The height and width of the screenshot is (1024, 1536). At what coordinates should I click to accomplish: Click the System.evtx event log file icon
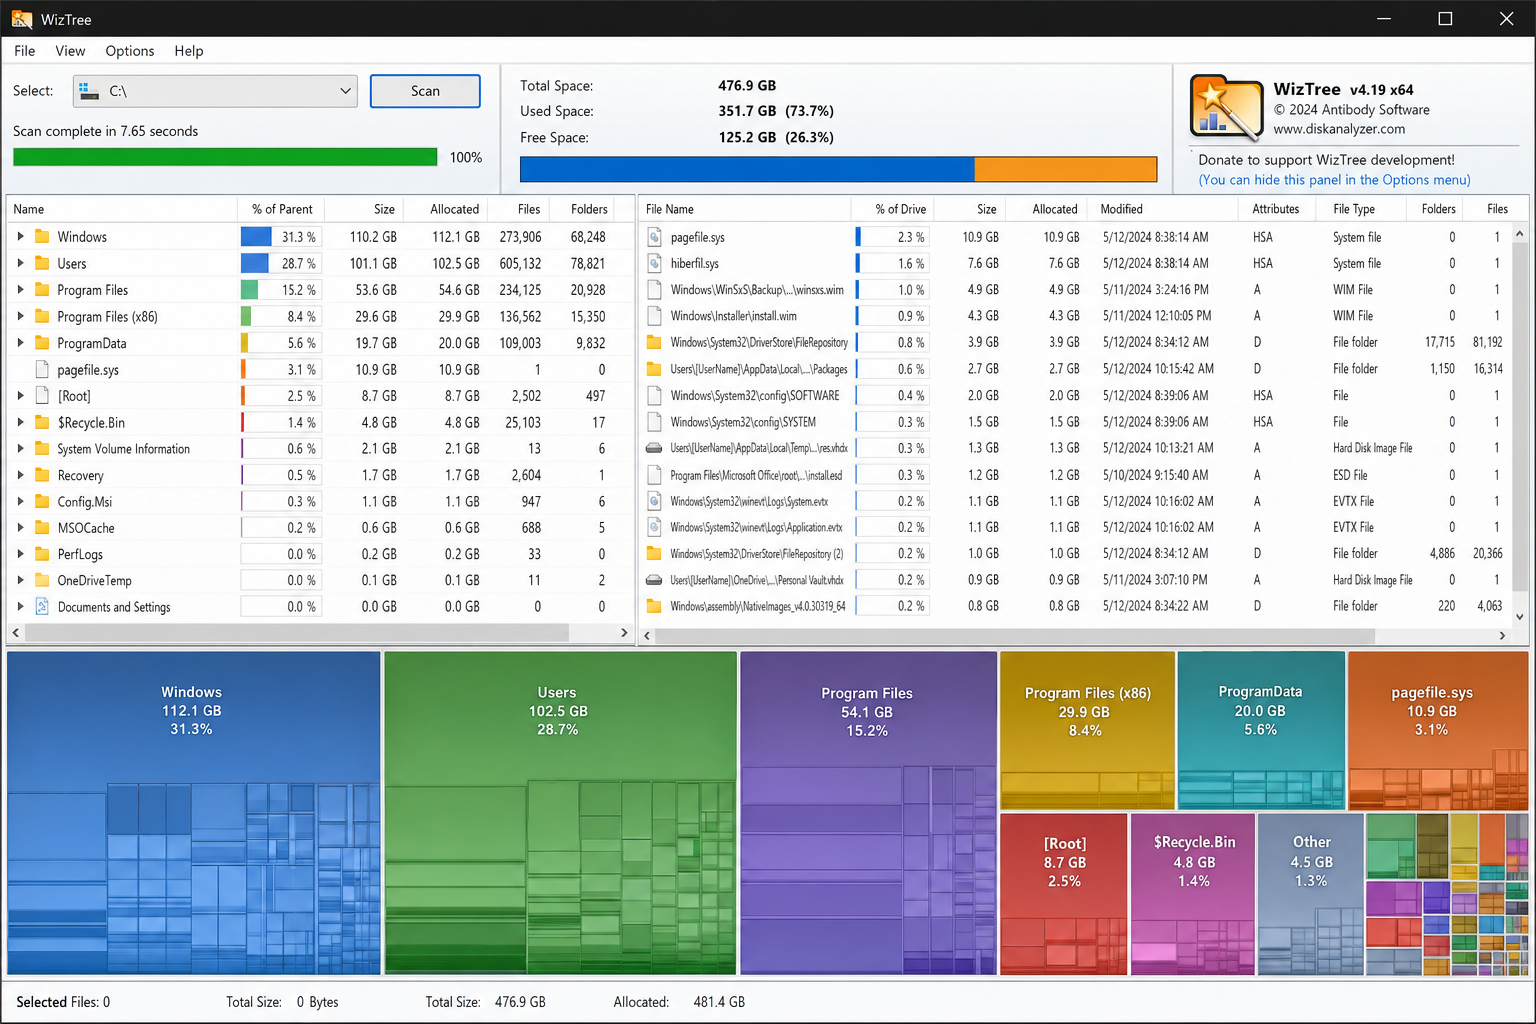654,501
